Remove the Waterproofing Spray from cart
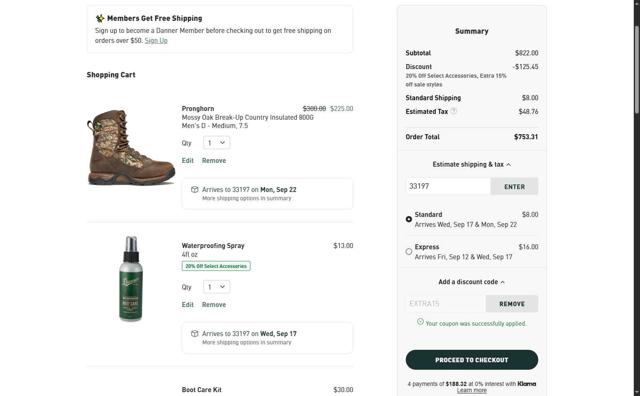Image resolution: width=640 pixels, height=396 pixels. (214, 305)
